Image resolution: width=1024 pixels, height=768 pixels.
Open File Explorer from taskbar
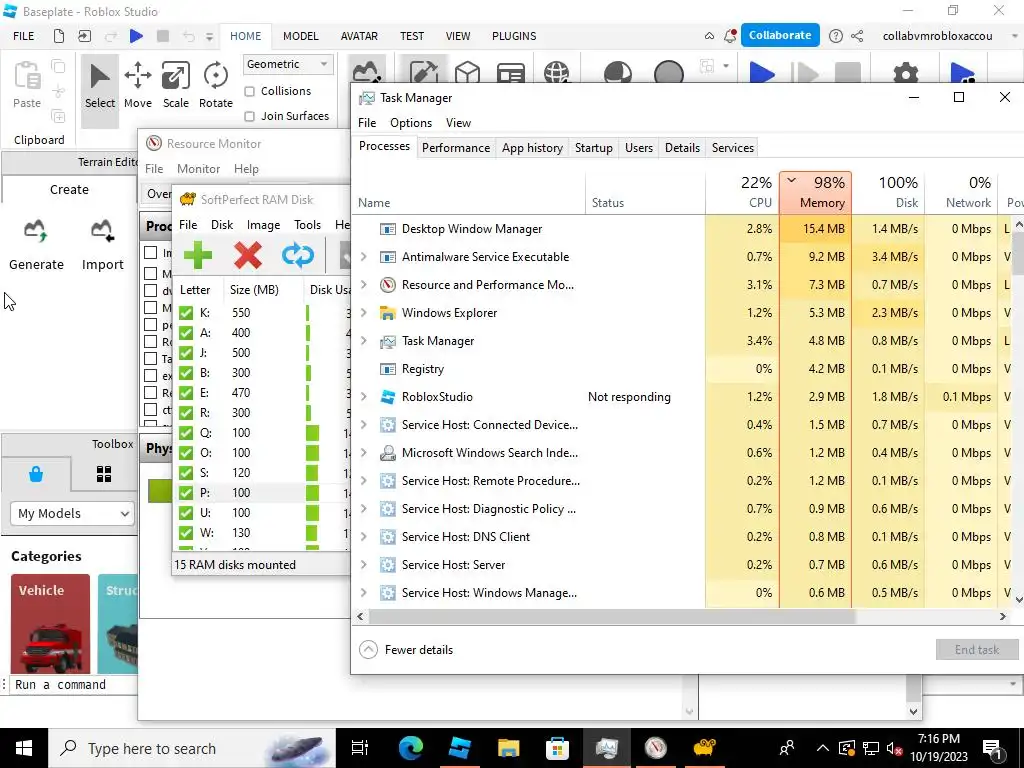click(508, 747)
